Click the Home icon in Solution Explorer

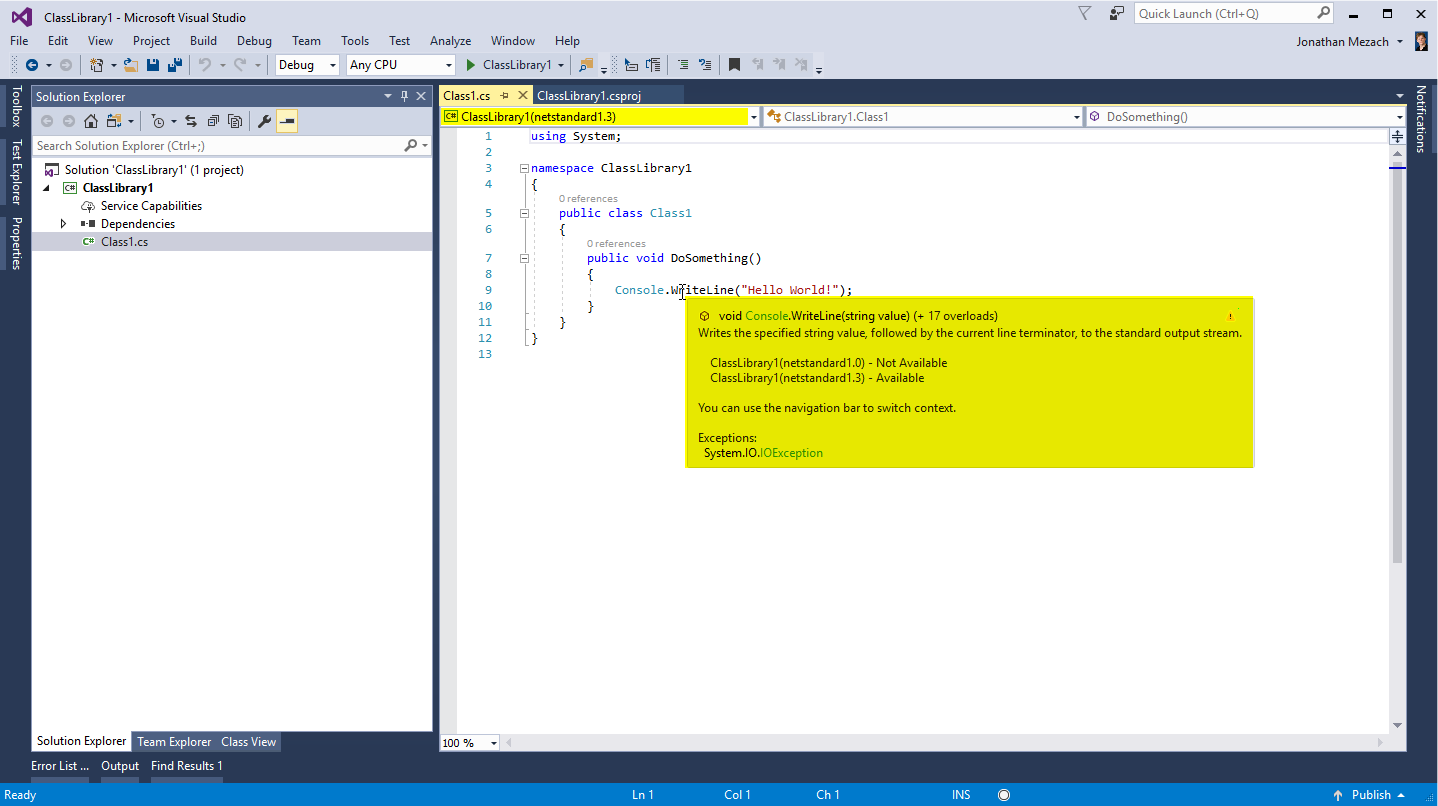pyautogui.click(x=91, y=121)
